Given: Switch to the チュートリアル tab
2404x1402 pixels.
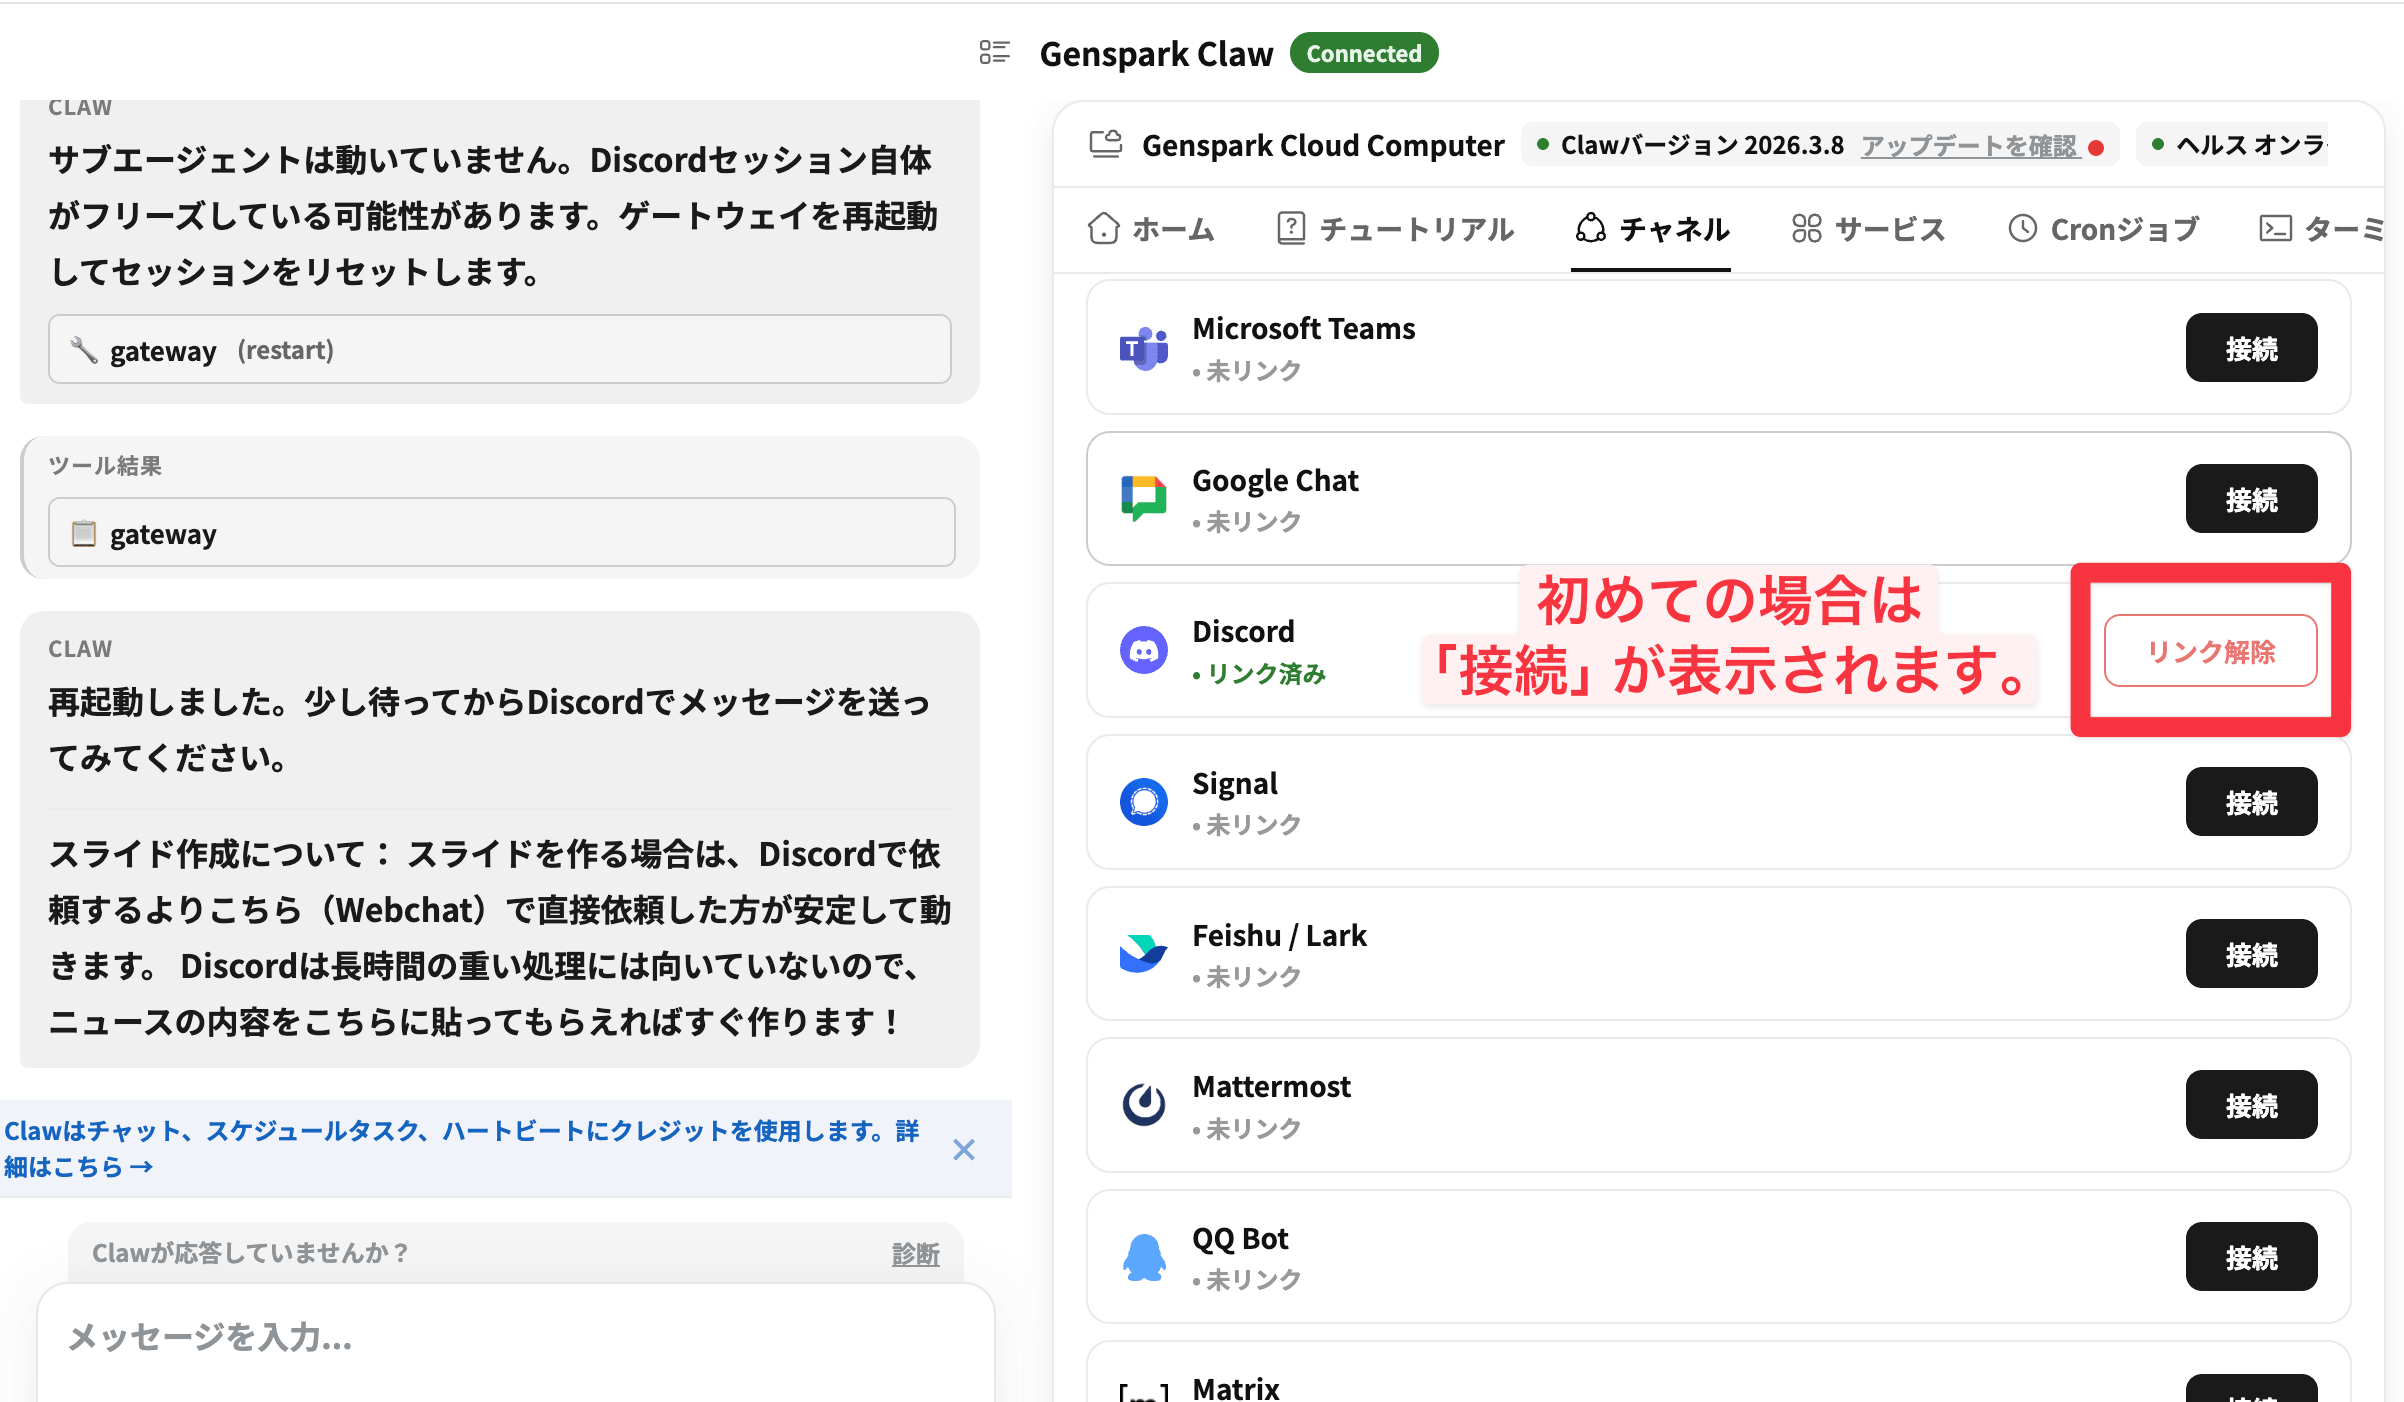Looking at the screenshot, I should point(1395,229).
